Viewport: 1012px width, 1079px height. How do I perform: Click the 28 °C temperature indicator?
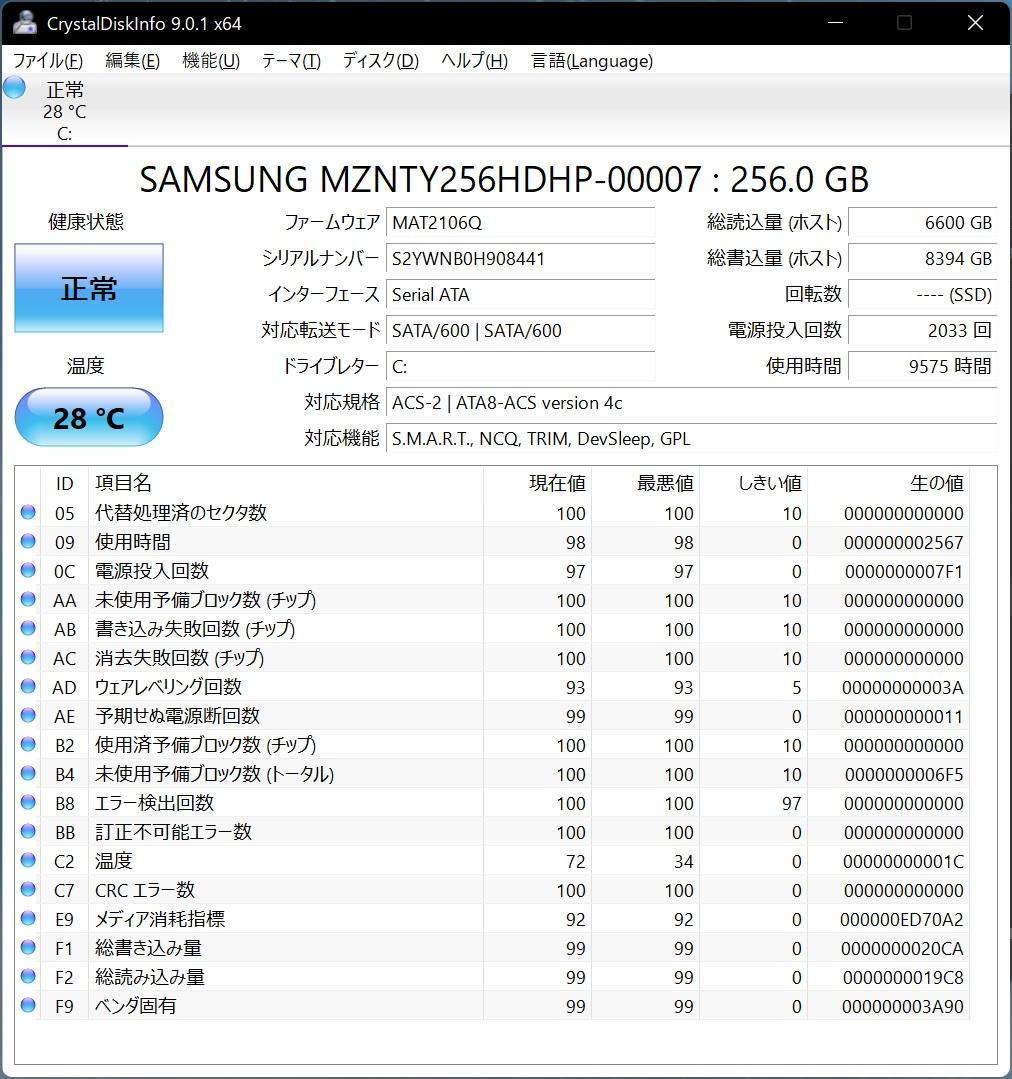click(88, 417)
